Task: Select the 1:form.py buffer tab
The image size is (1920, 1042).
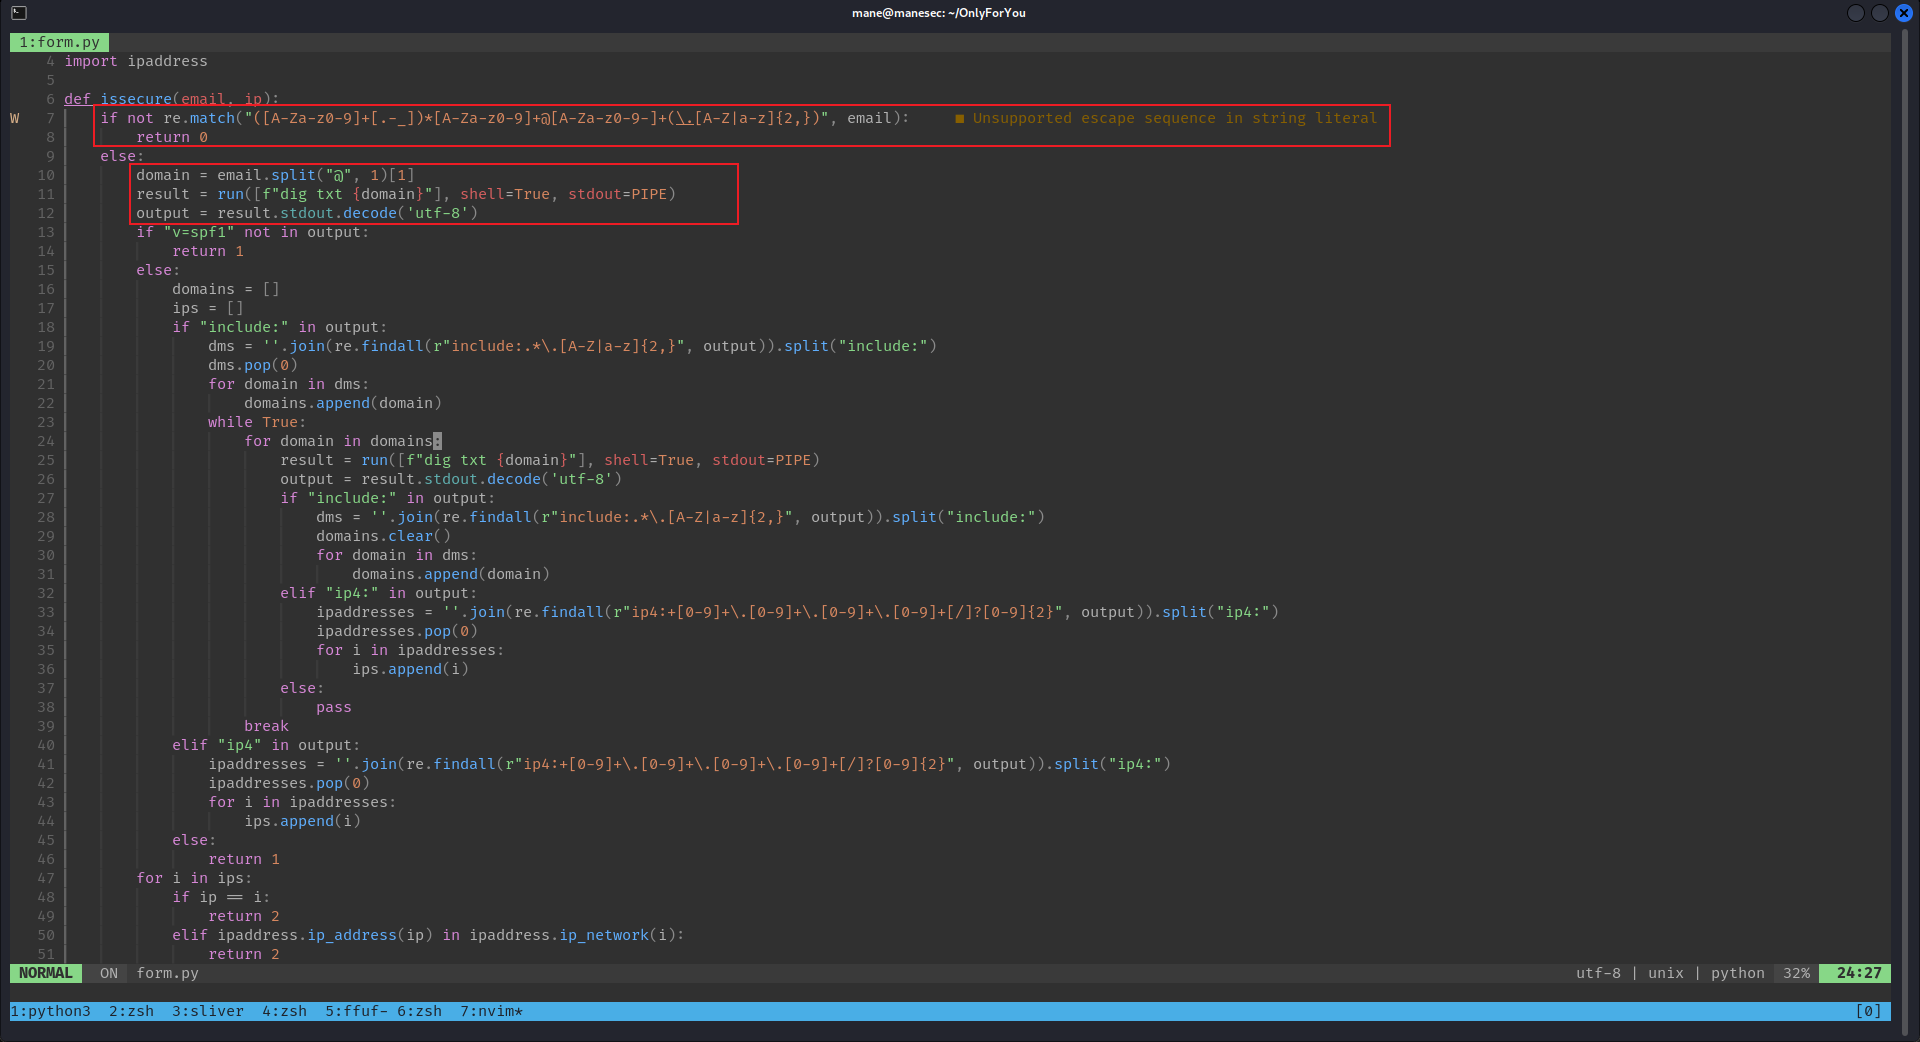Action: coord(60,42)
